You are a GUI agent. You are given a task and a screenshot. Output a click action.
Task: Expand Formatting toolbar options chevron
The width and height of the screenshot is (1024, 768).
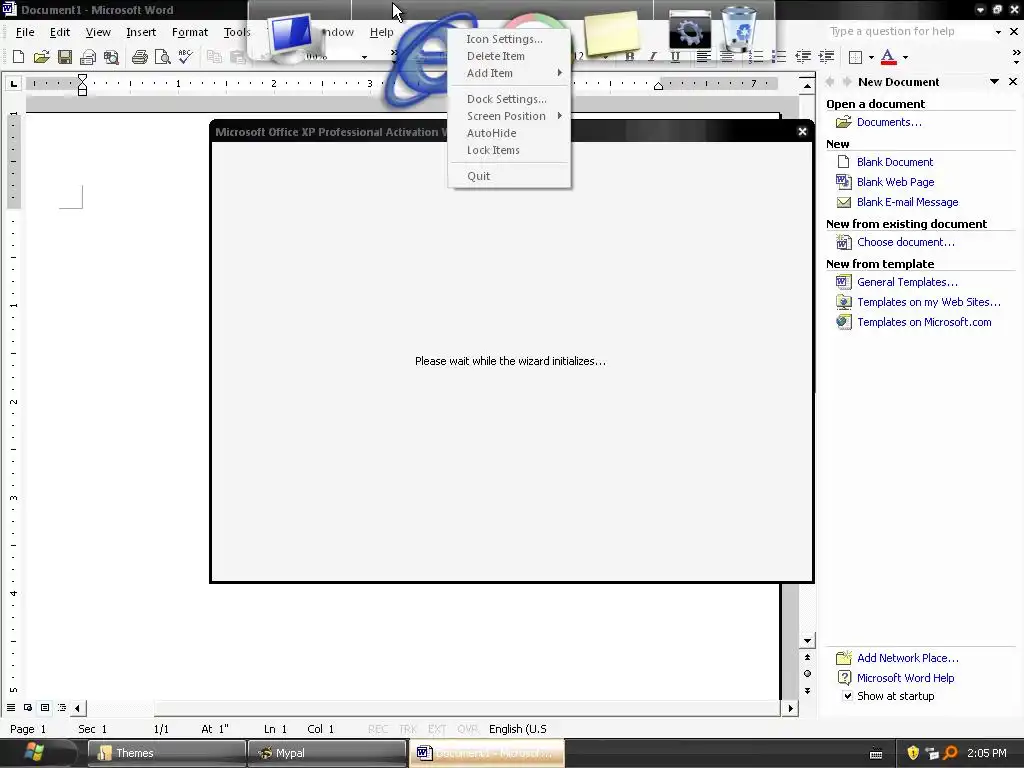click(1016, 57)
